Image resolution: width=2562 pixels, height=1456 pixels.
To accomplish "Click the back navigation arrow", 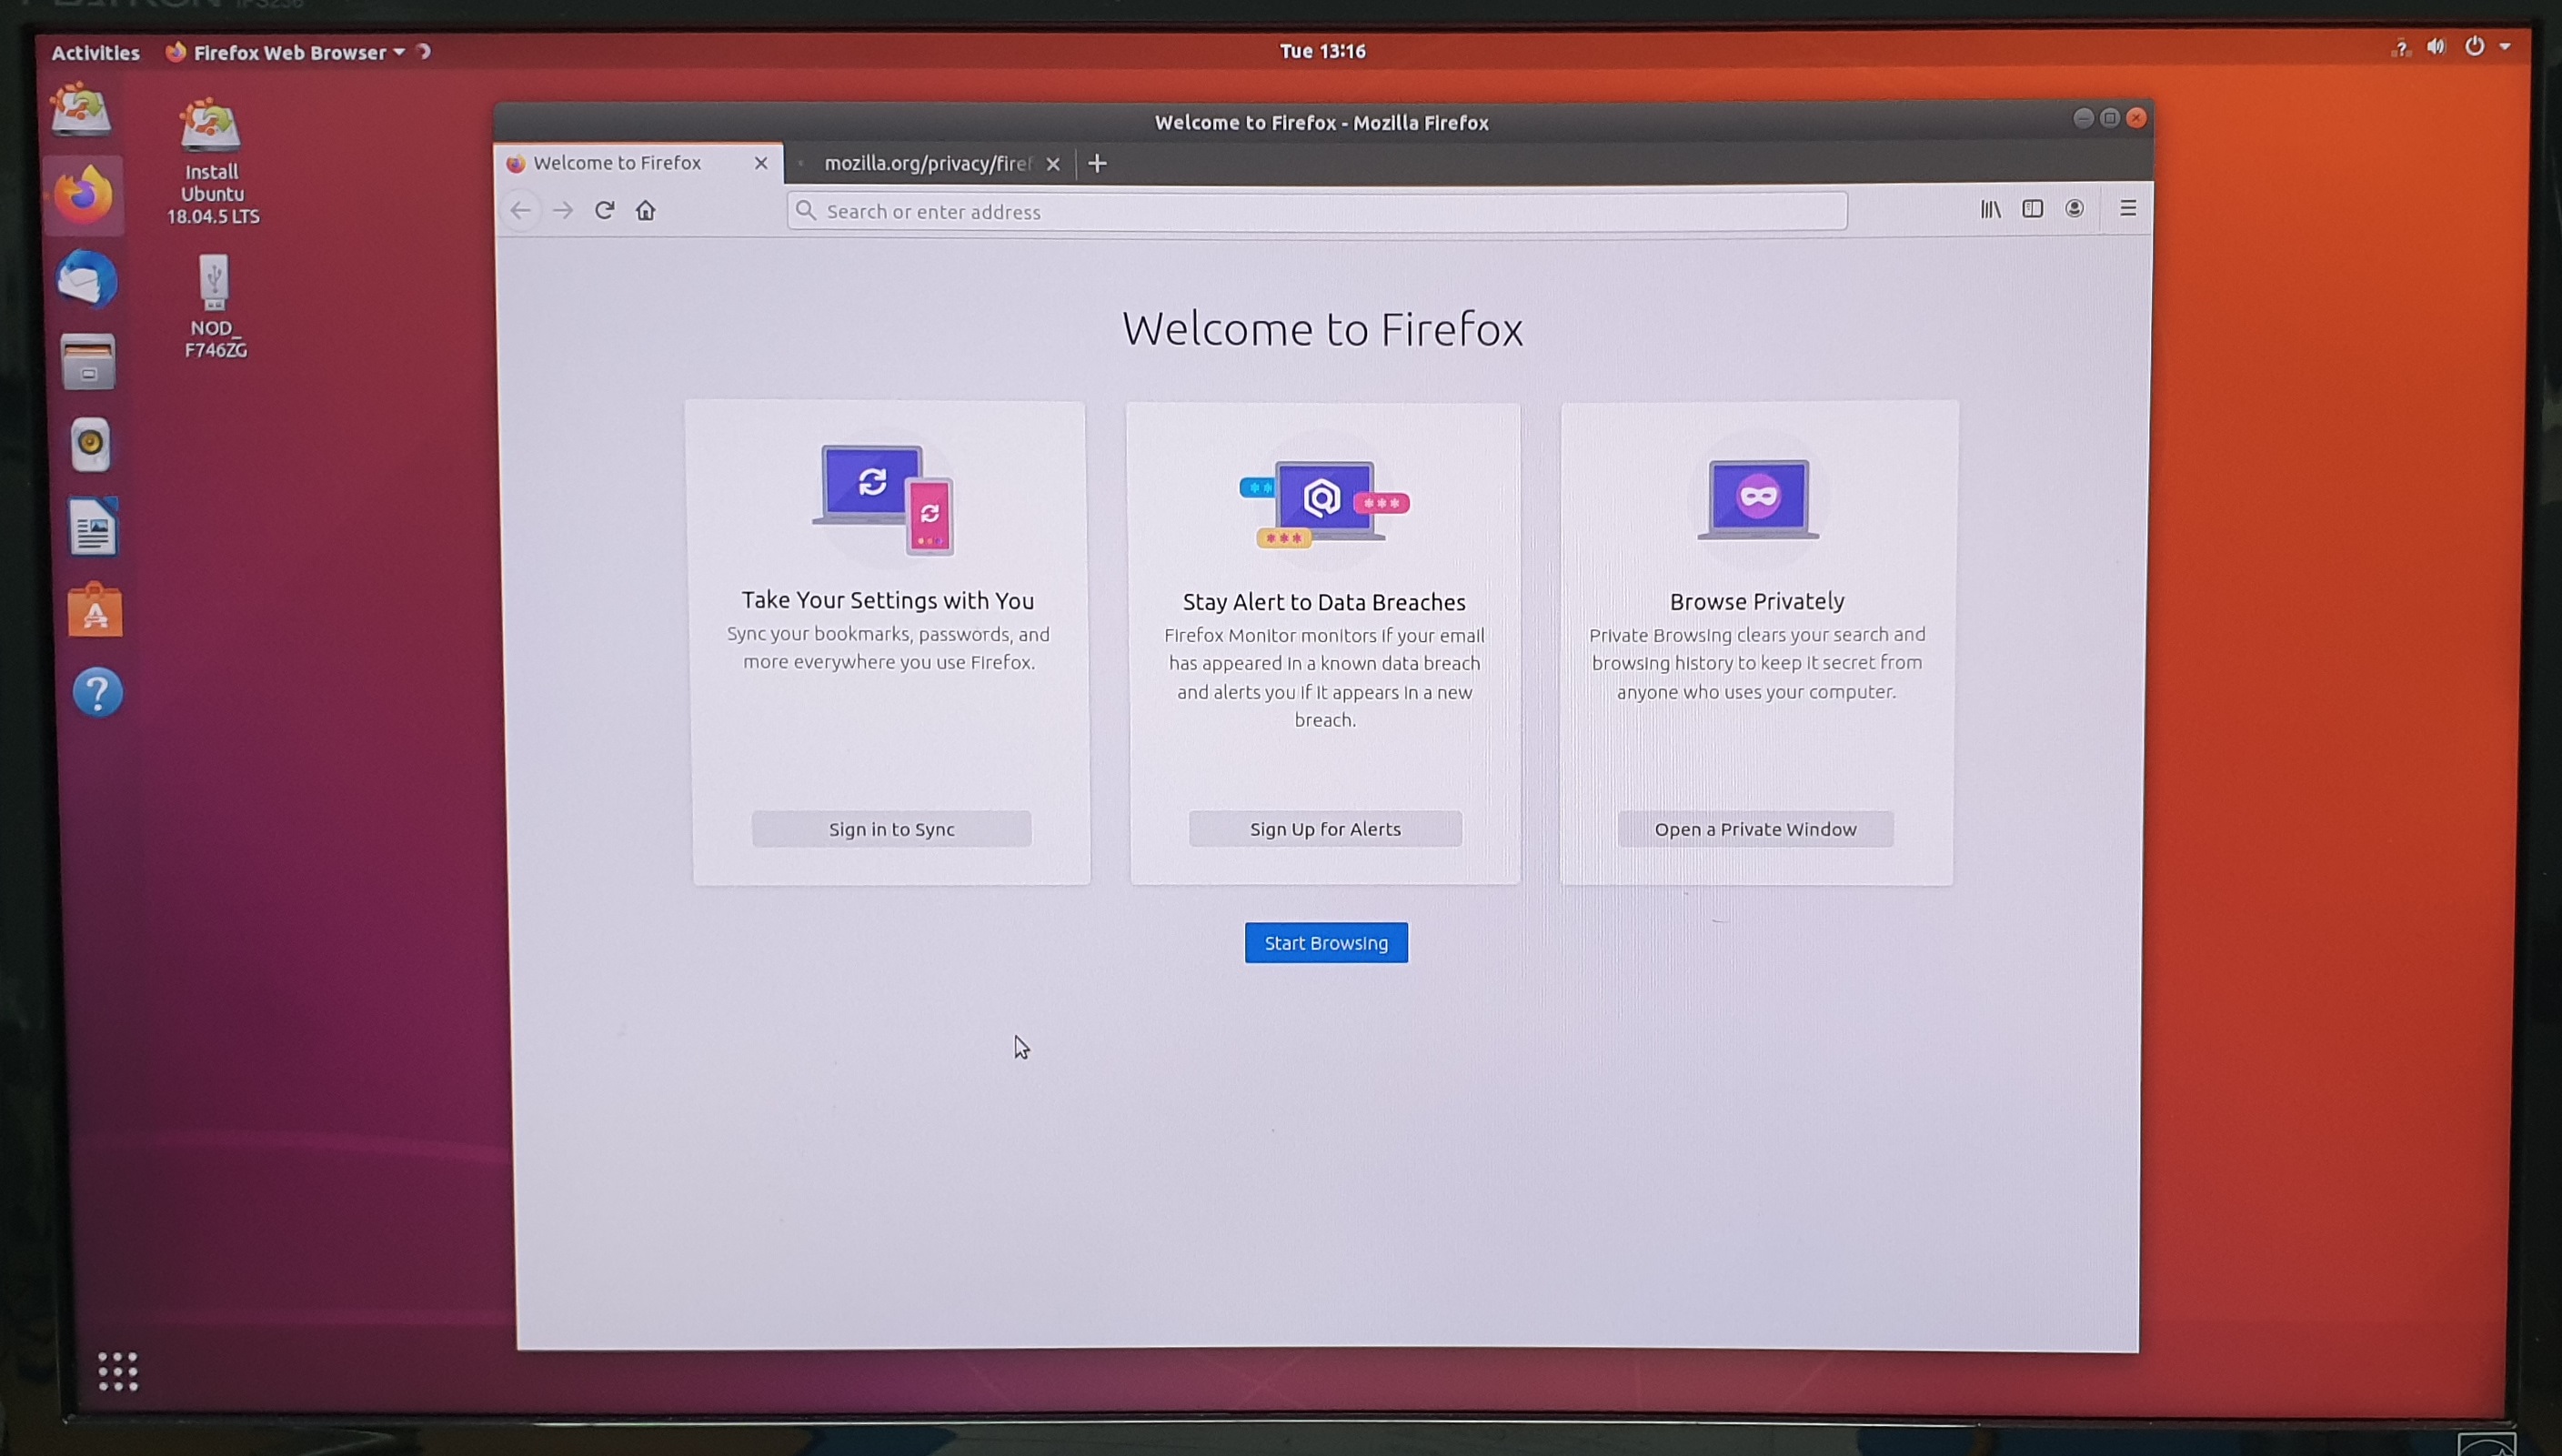I will coord(520,210).
